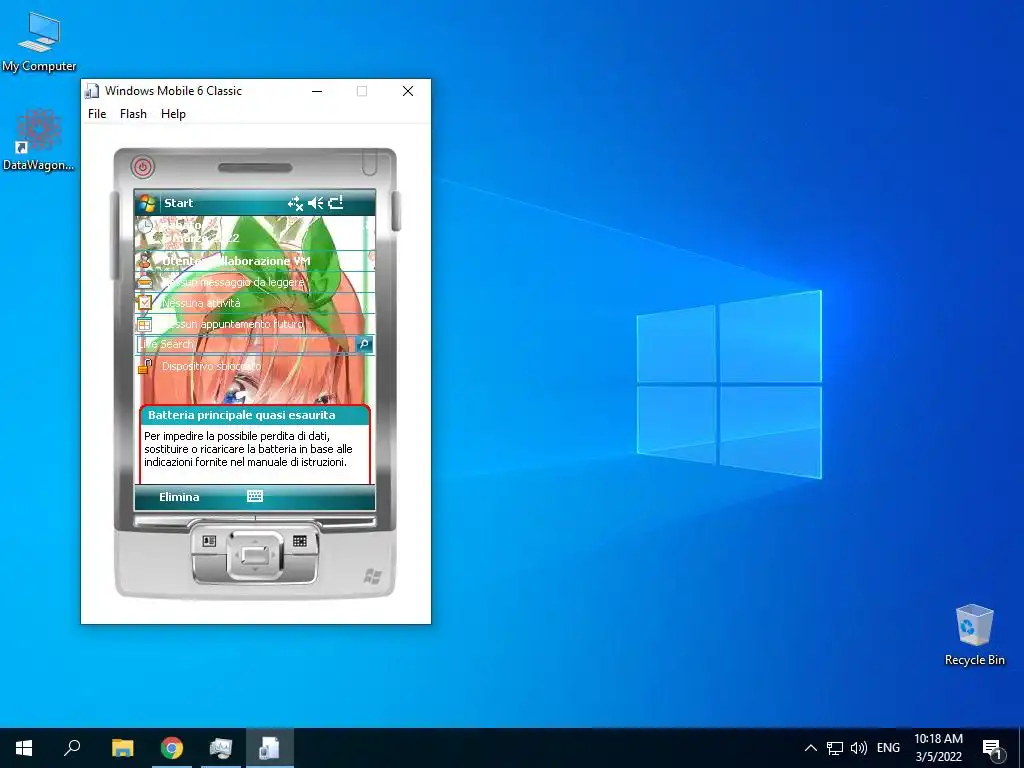Open the Flash menu
The image size is (1024, 768).
click(133, 114)
